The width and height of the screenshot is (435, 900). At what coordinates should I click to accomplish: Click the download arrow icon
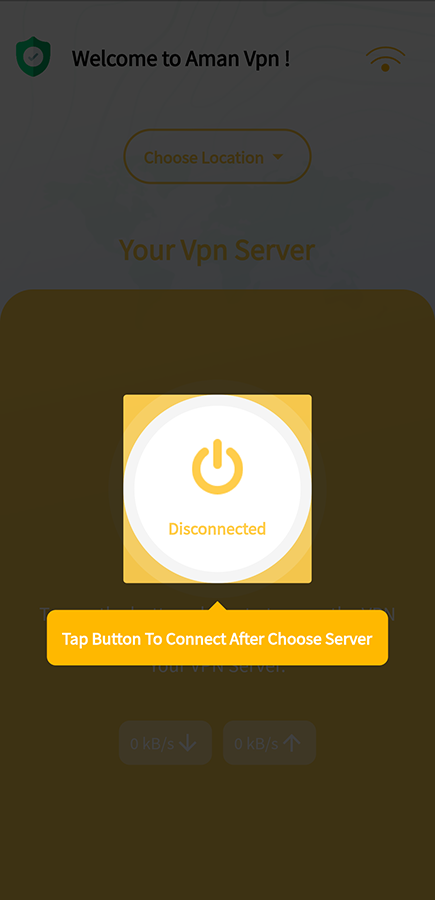(188, 743)
